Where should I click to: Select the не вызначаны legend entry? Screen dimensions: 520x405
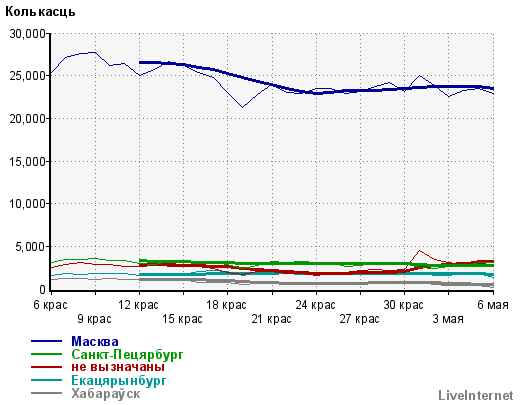click(118, 367)
